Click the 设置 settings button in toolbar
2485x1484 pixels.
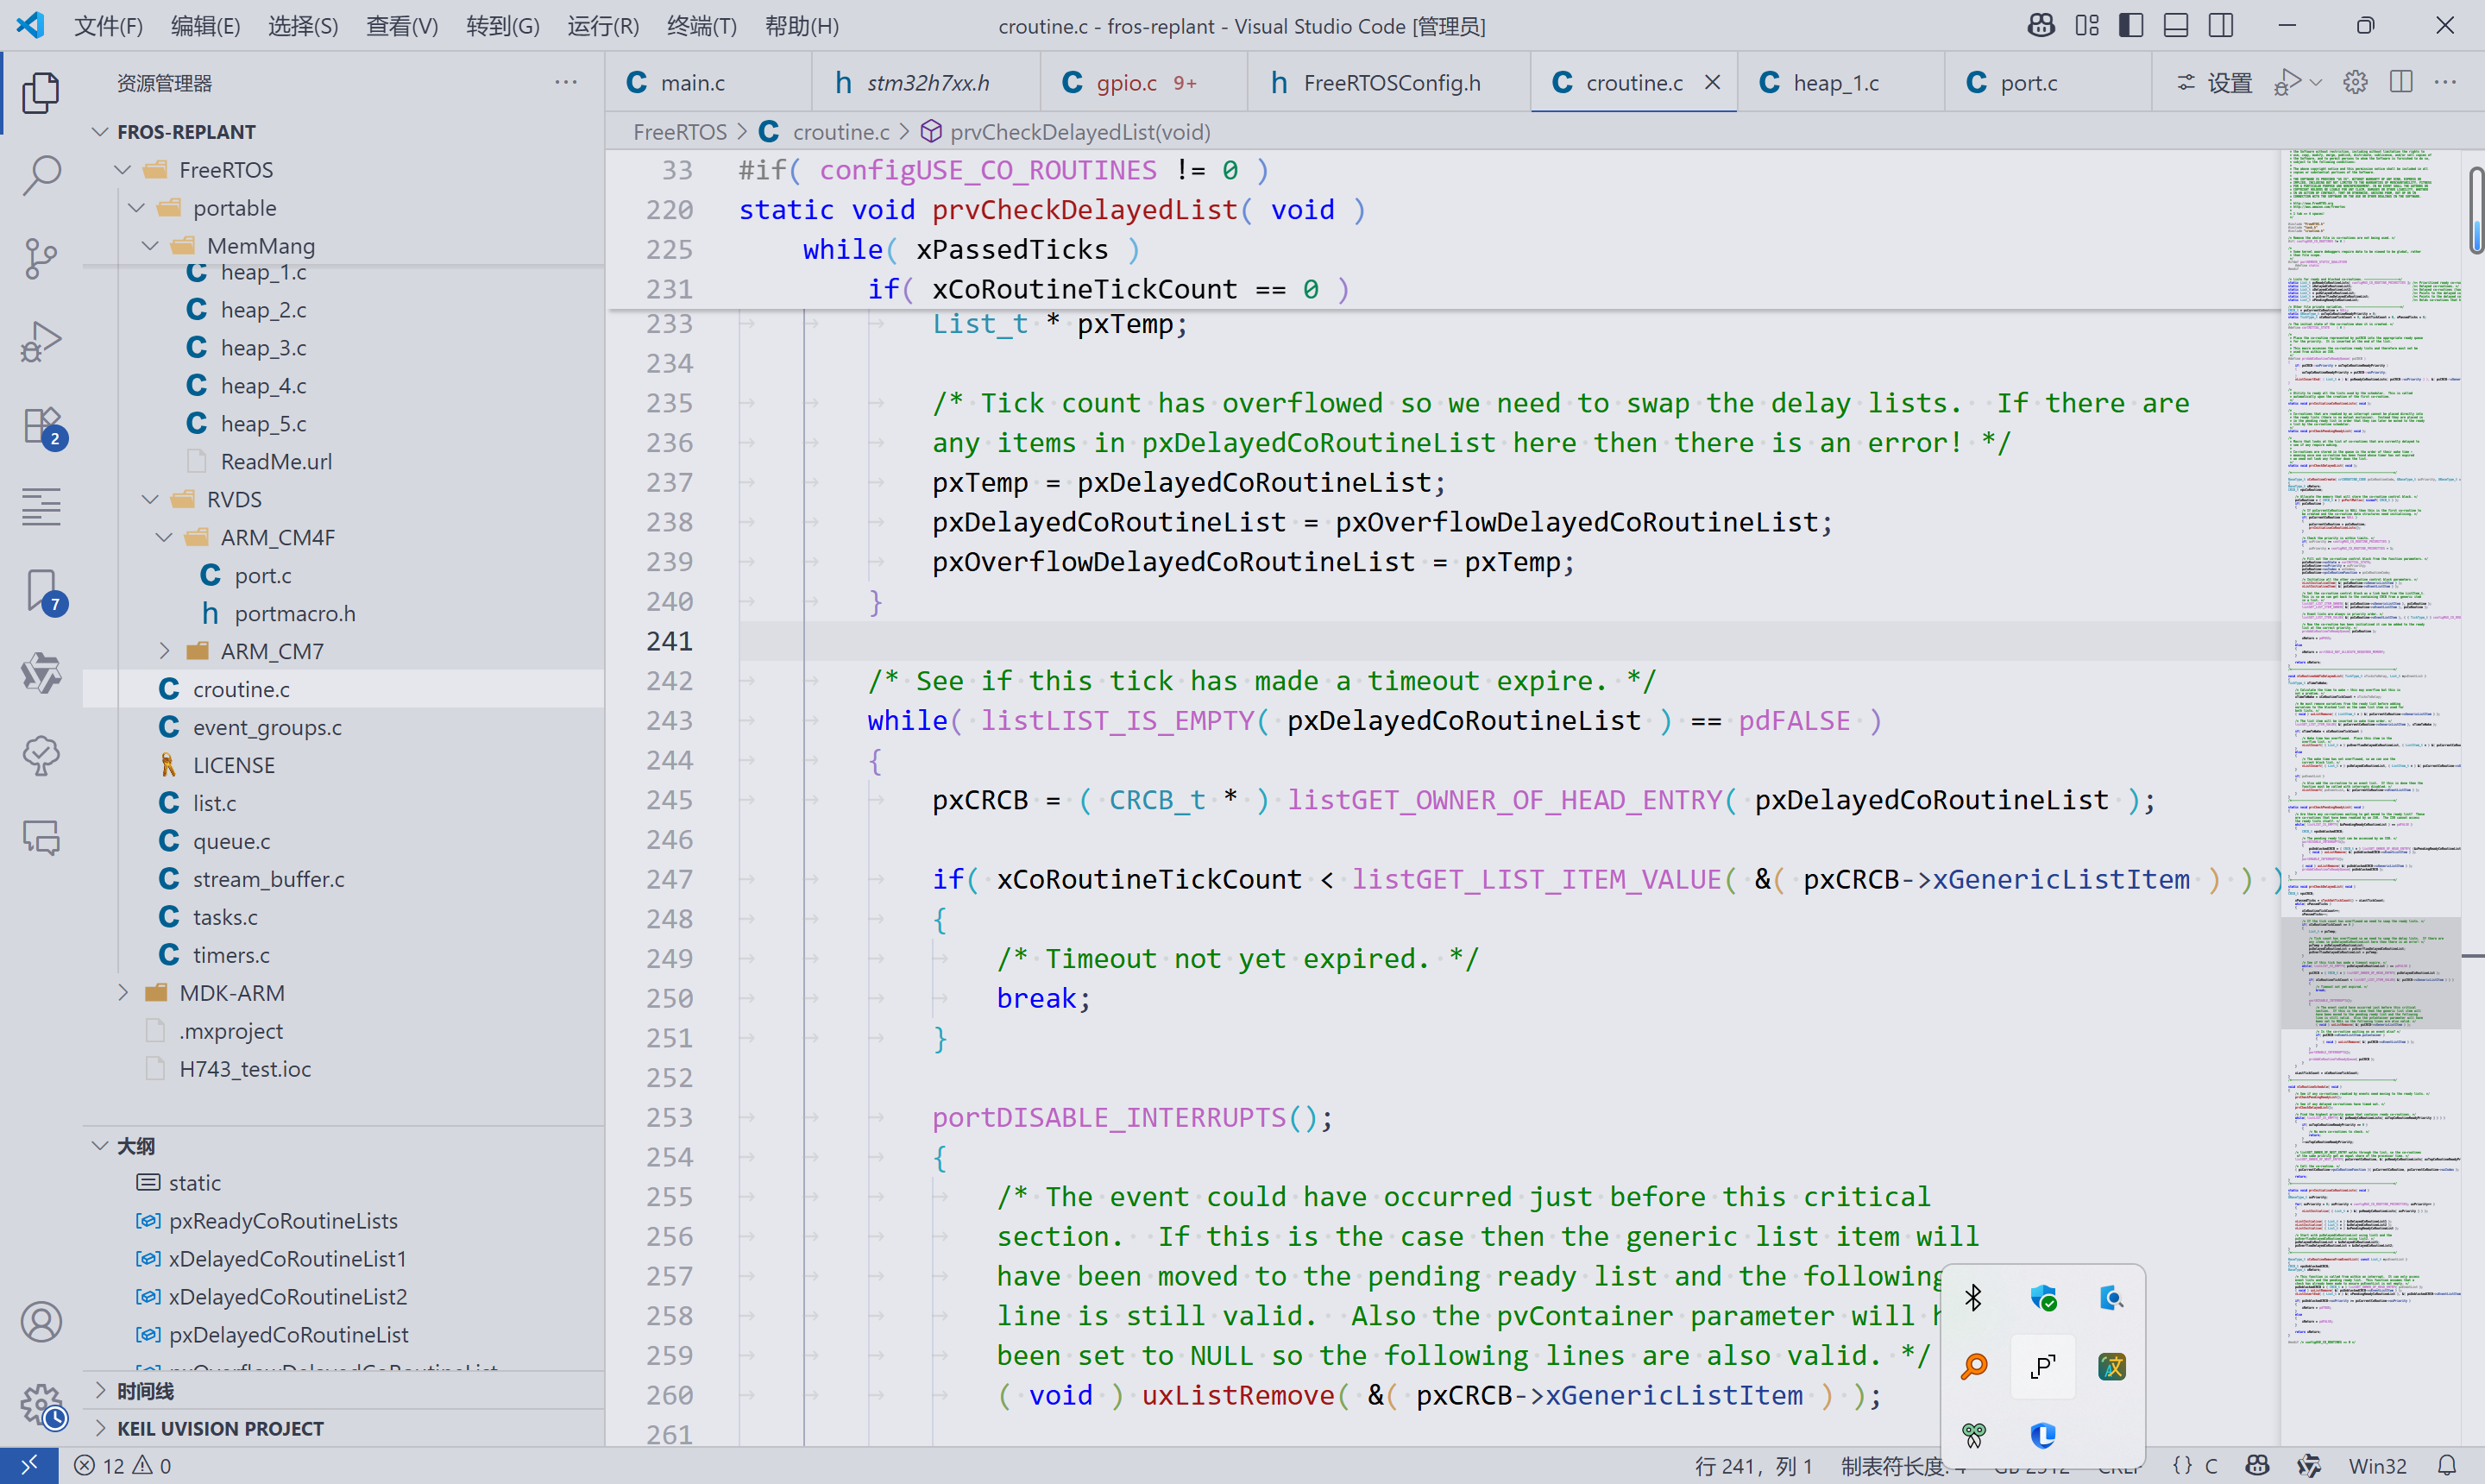tap(2213, 82)
